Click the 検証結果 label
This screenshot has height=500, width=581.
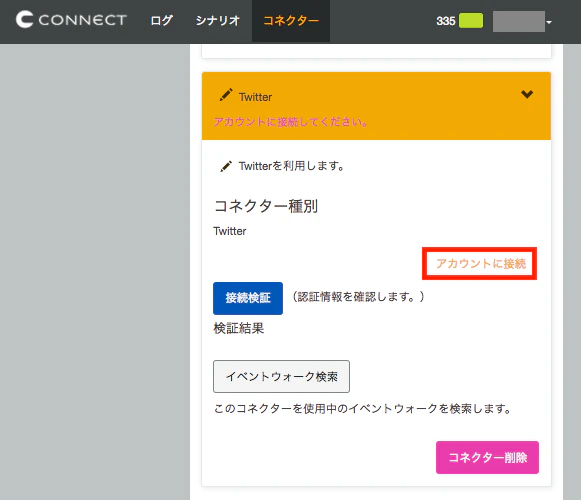[239, 328]
